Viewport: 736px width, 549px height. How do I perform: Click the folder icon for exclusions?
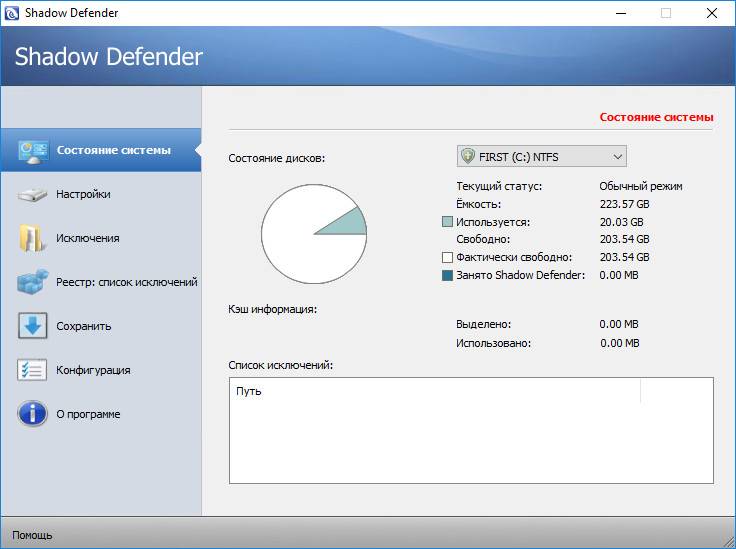[32, 238]
